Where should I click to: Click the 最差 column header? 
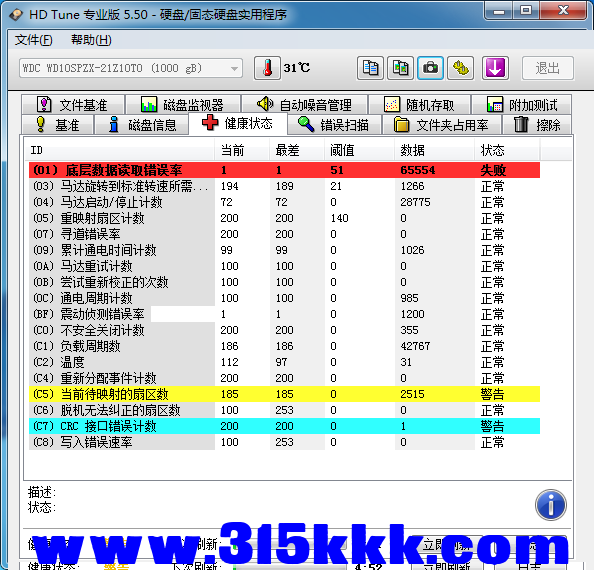(297, 150)
